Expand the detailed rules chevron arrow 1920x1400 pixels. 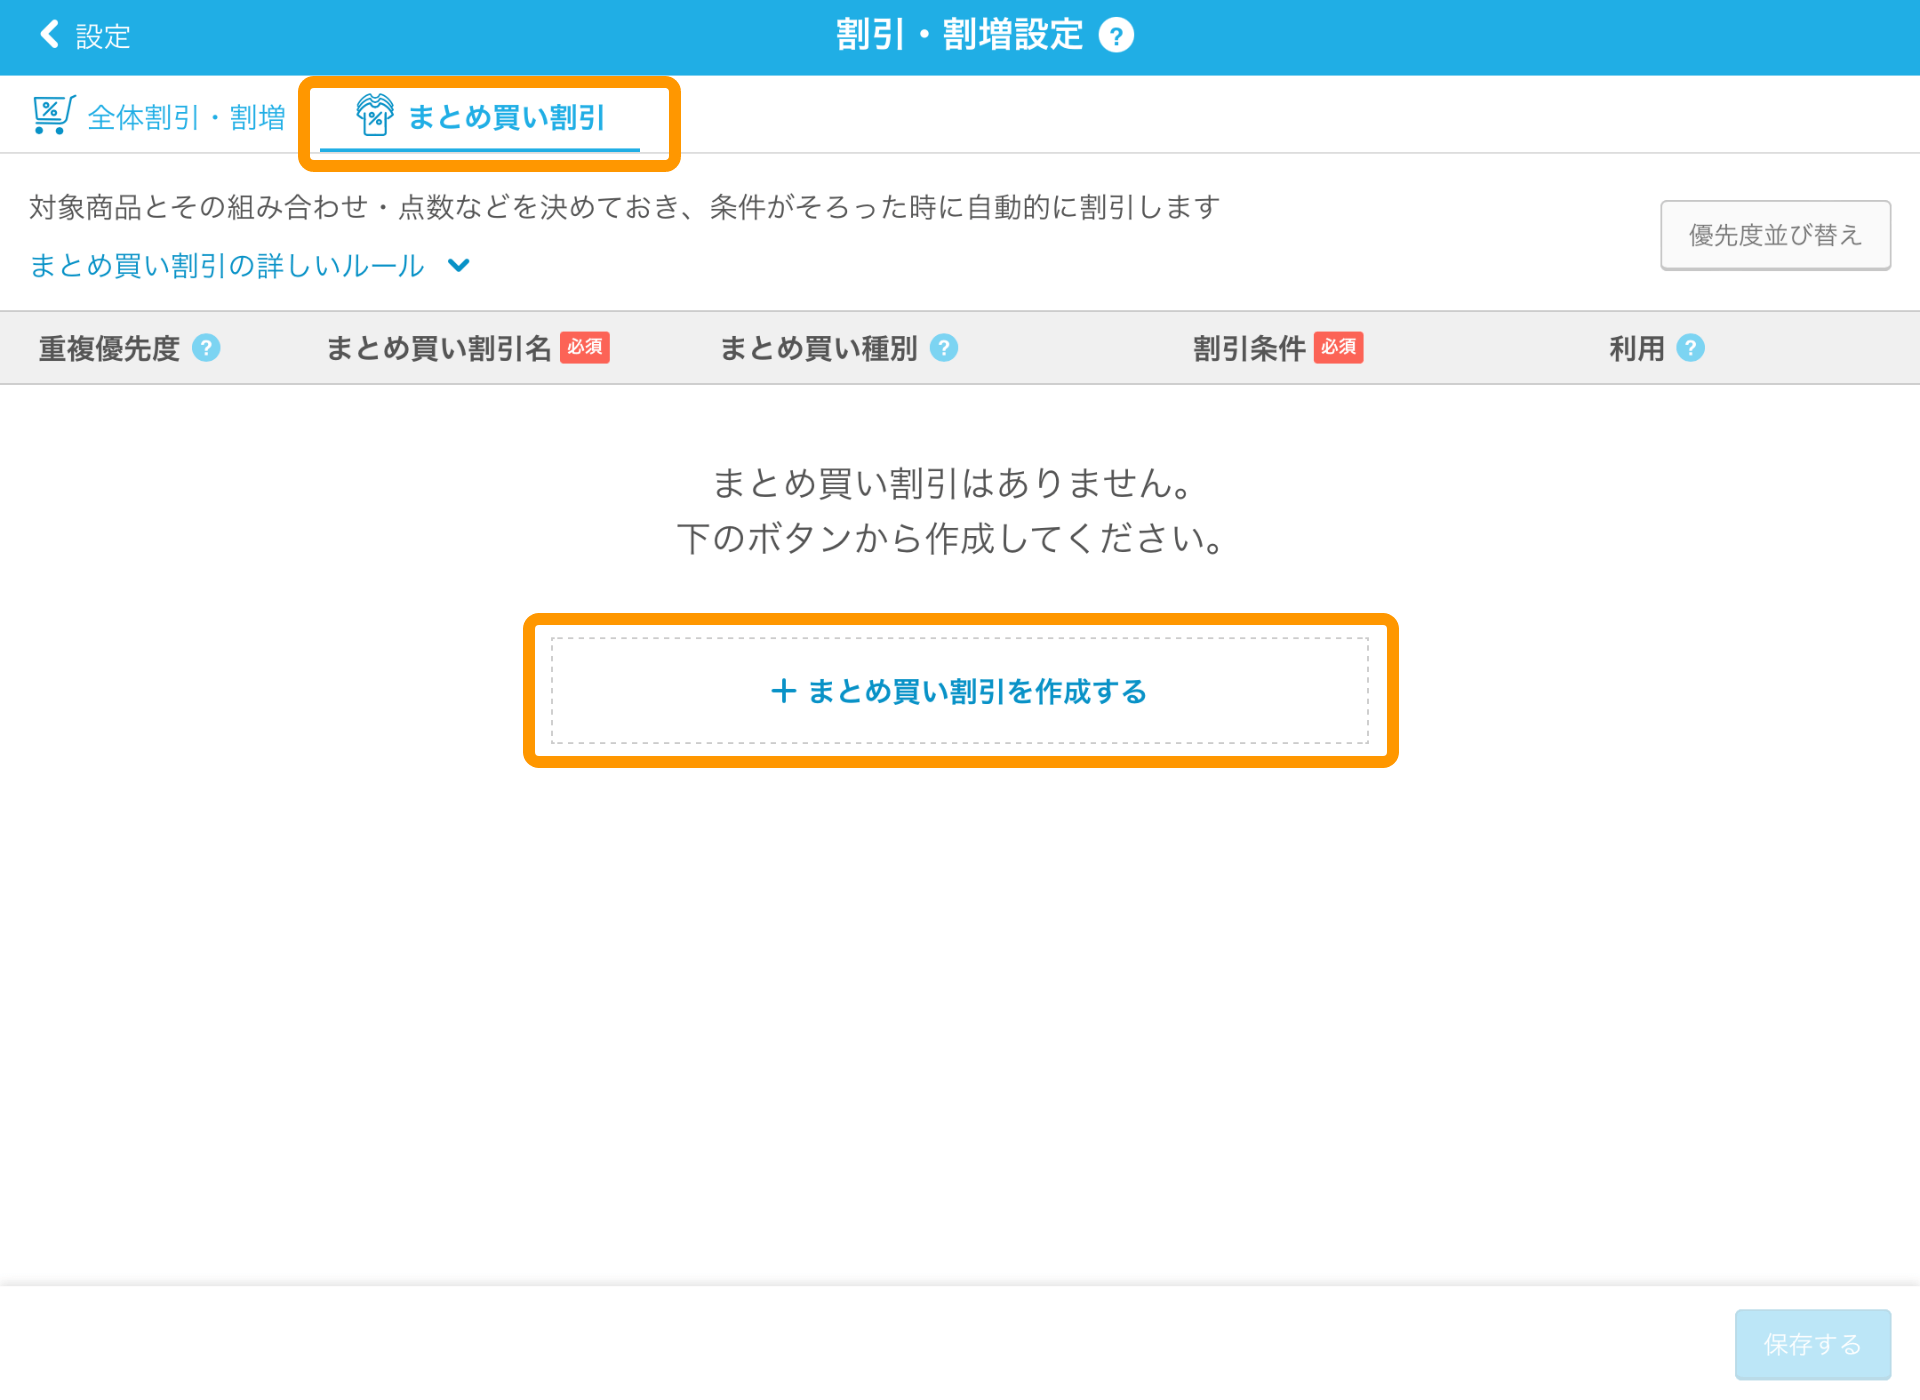click(x=459, y=265)
